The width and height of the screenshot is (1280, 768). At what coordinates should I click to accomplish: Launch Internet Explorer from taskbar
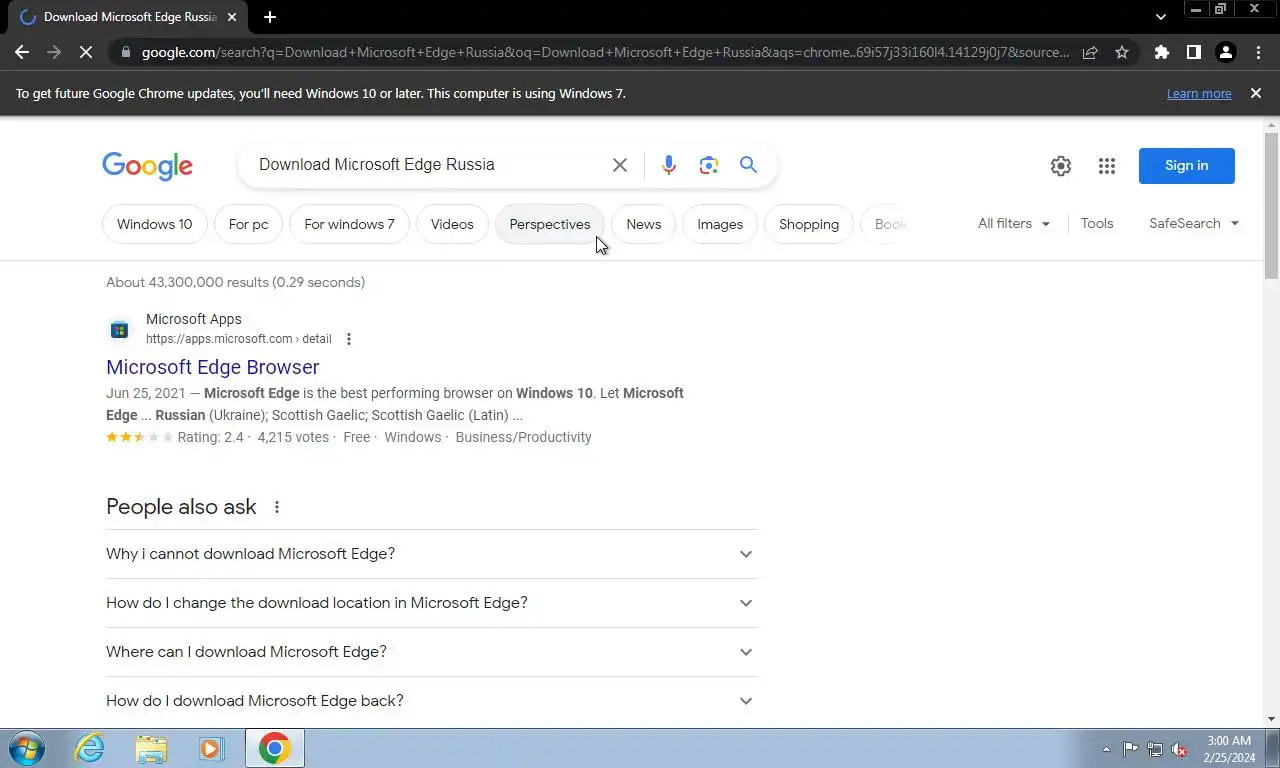pyautogui.click(x=90, y=748)
